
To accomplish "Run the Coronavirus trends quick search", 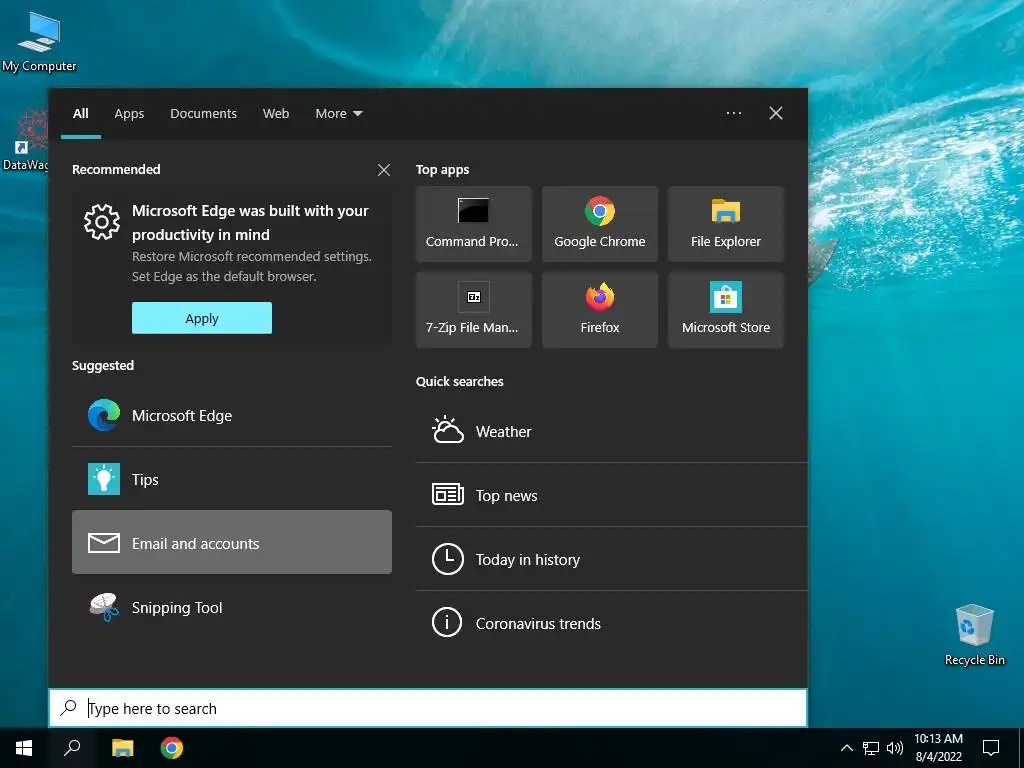I will pos(611,623).
